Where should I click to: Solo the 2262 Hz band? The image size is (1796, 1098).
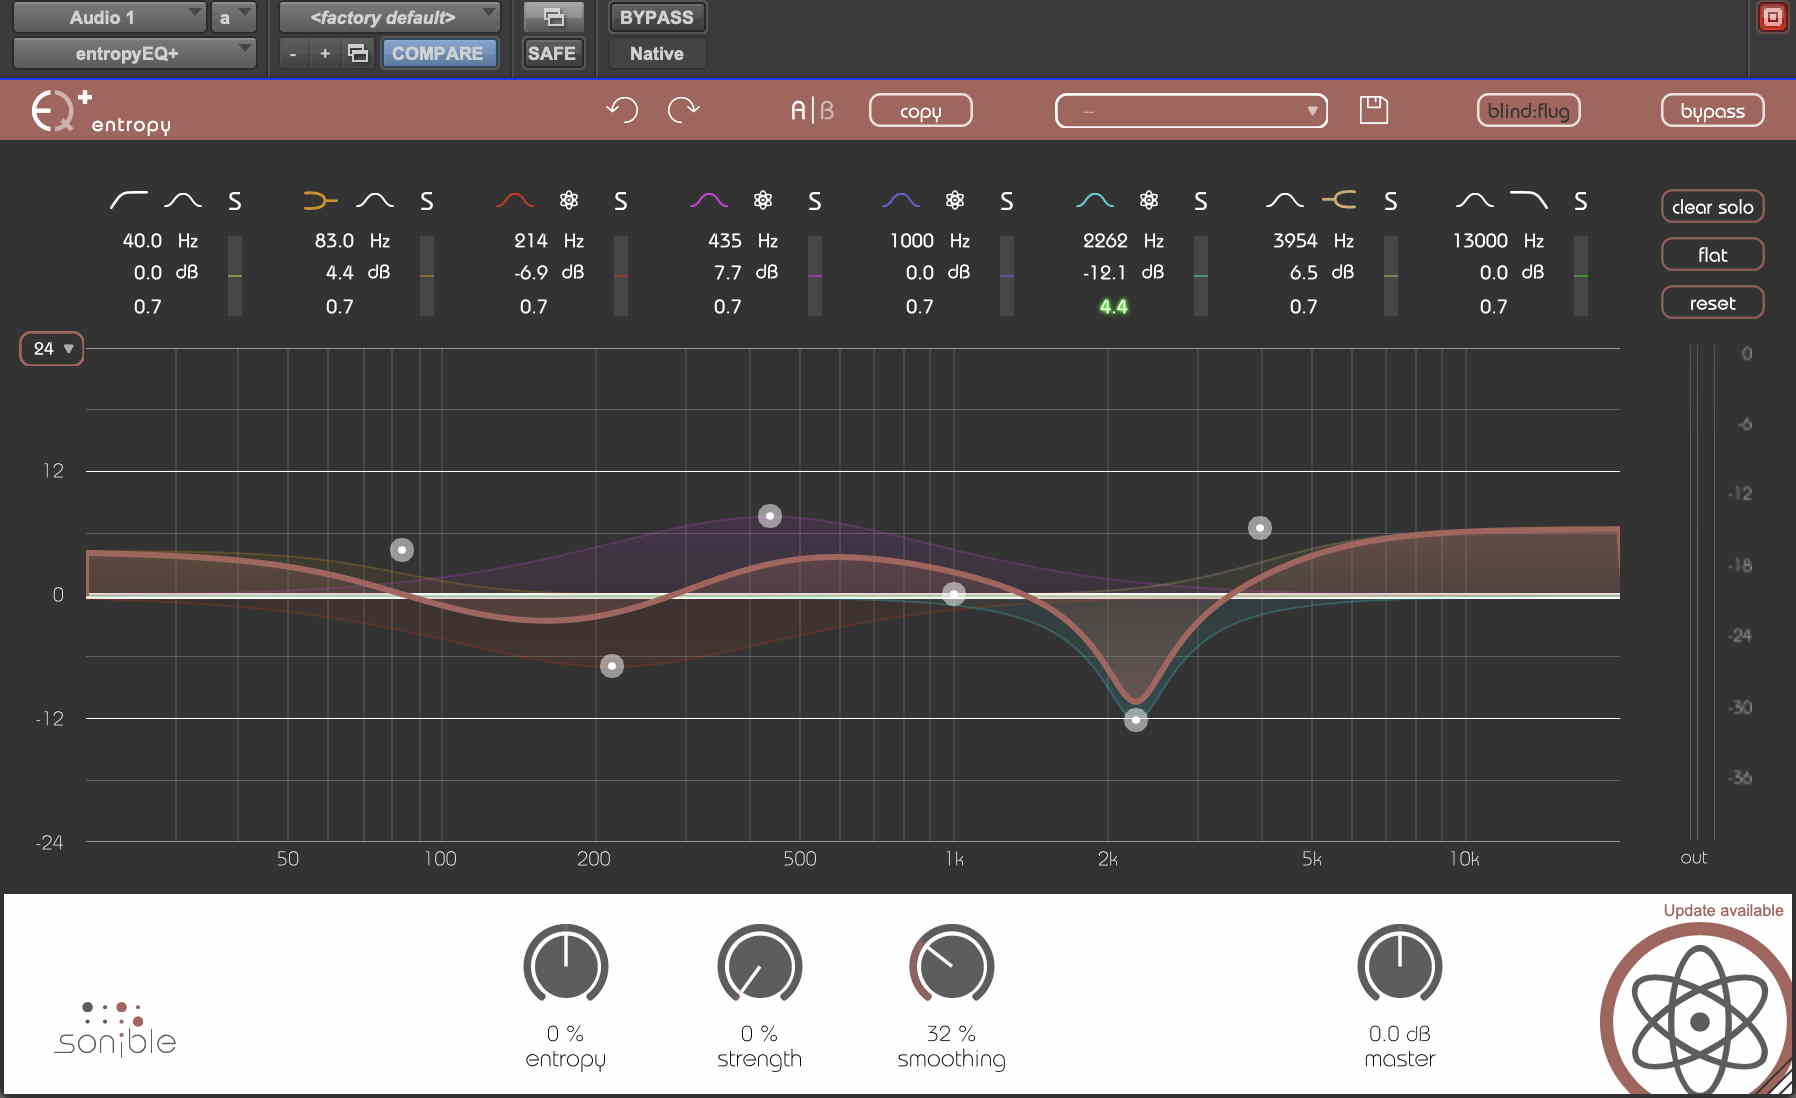(x=1201, y=201)
